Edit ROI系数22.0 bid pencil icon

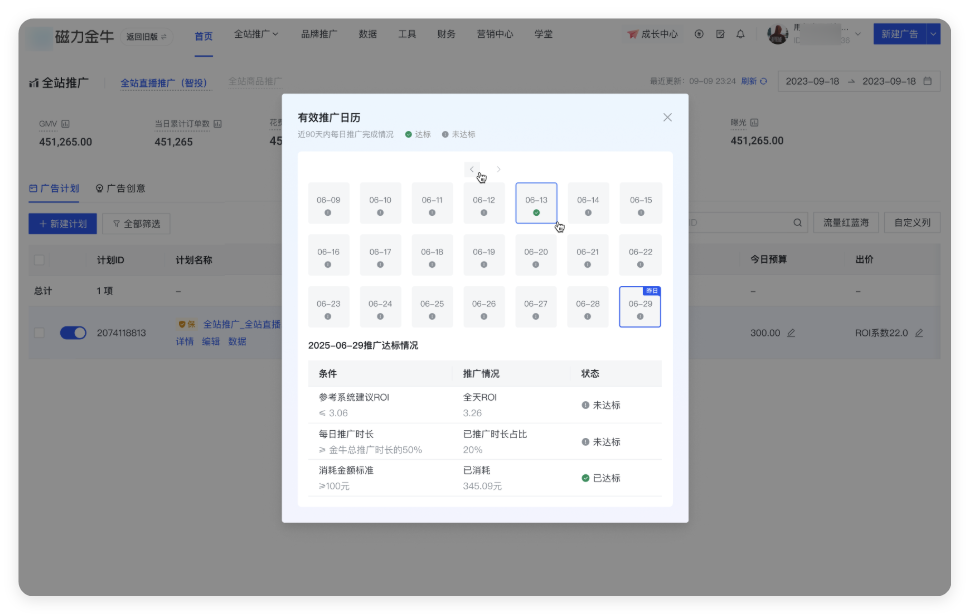pyautogui.click(x=919, y=333)
